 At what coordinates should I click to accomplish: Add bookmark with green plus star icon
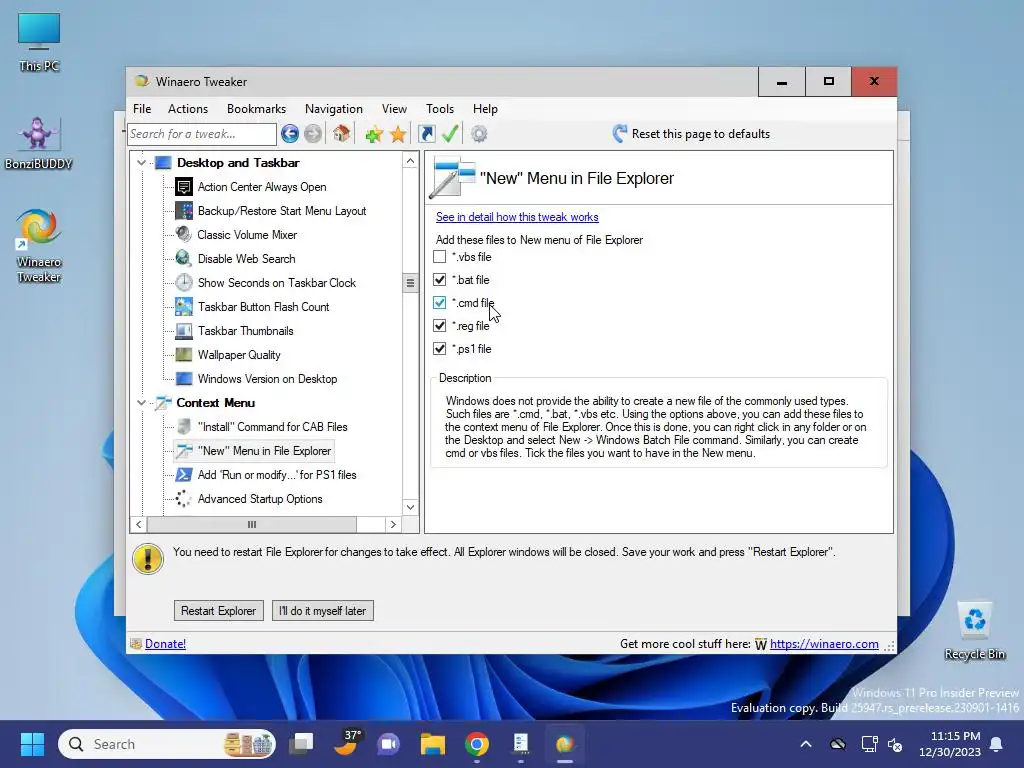tap(374, 135)
